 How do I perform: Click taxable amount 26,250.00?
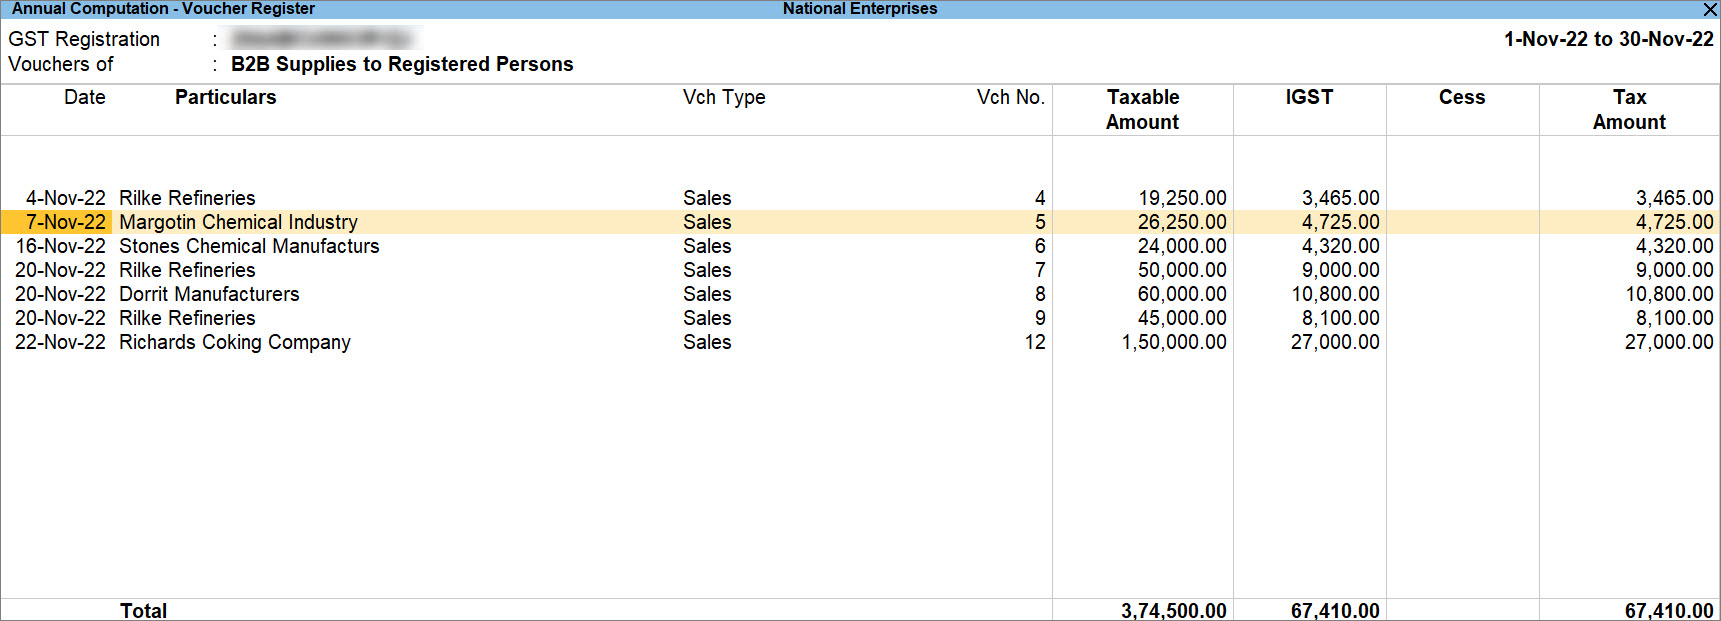pyautogui.click(x=1182, y=222)
